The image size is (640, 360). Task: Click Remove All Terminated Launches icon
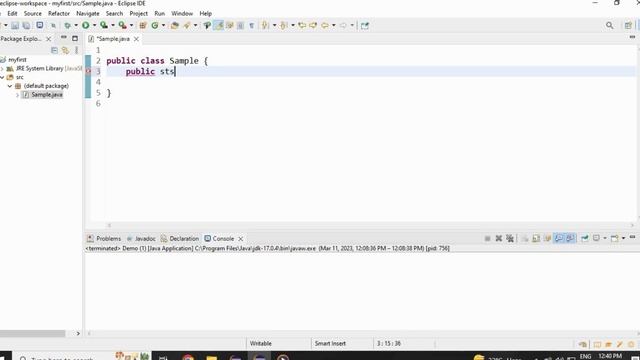[510, 238]
